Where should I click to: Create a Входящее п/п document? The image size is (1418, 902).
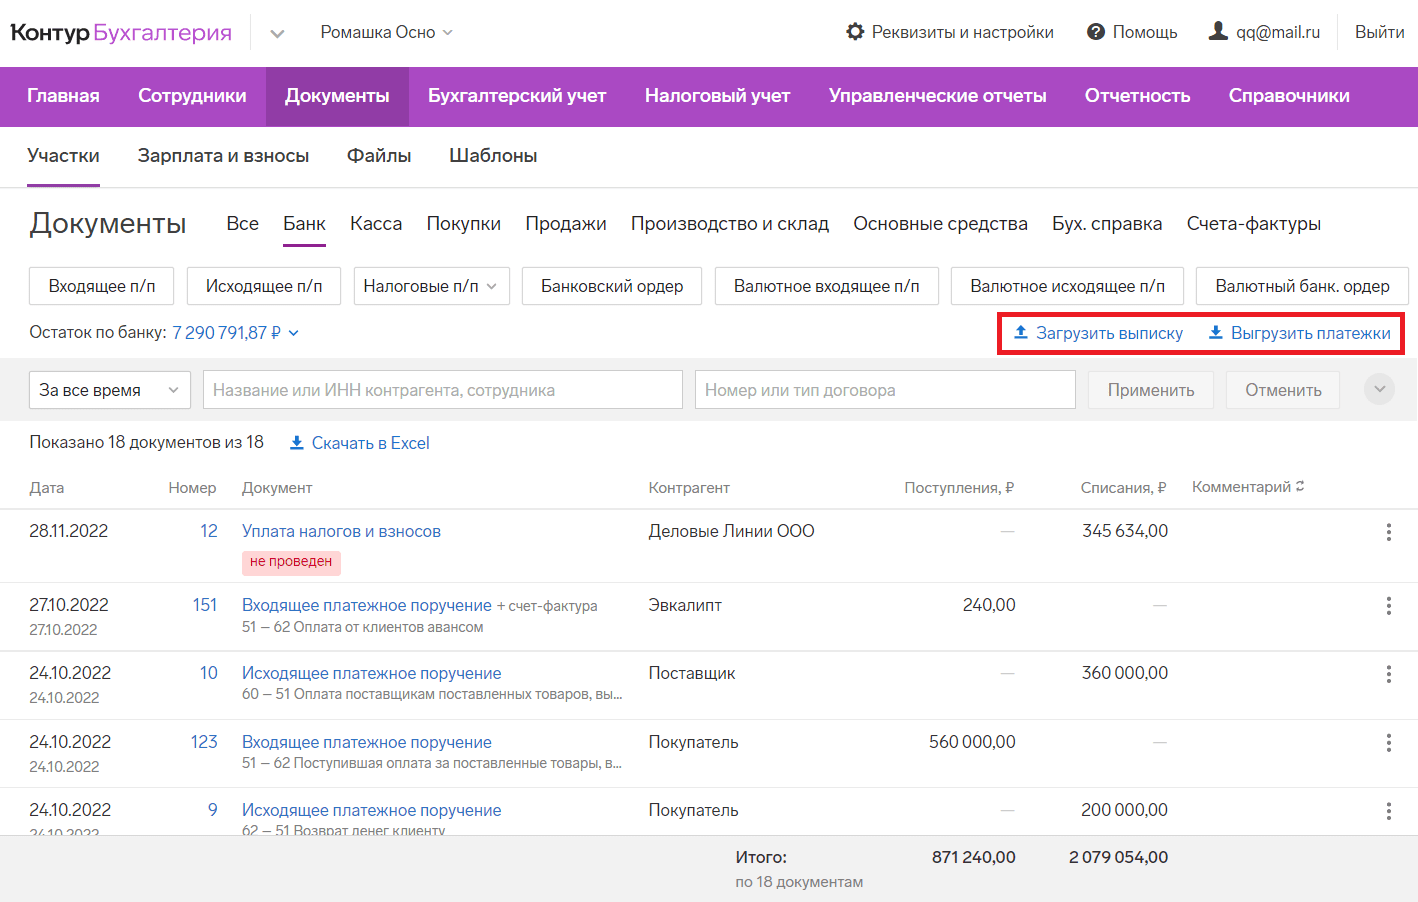(x=102, y=286)
